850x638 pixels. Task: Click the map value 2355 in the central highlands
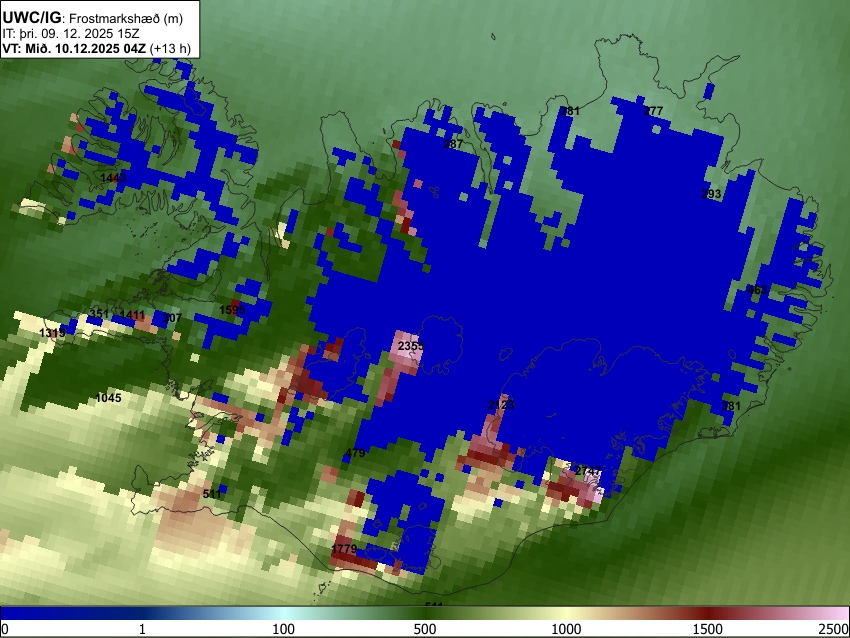tap(411, 346)
